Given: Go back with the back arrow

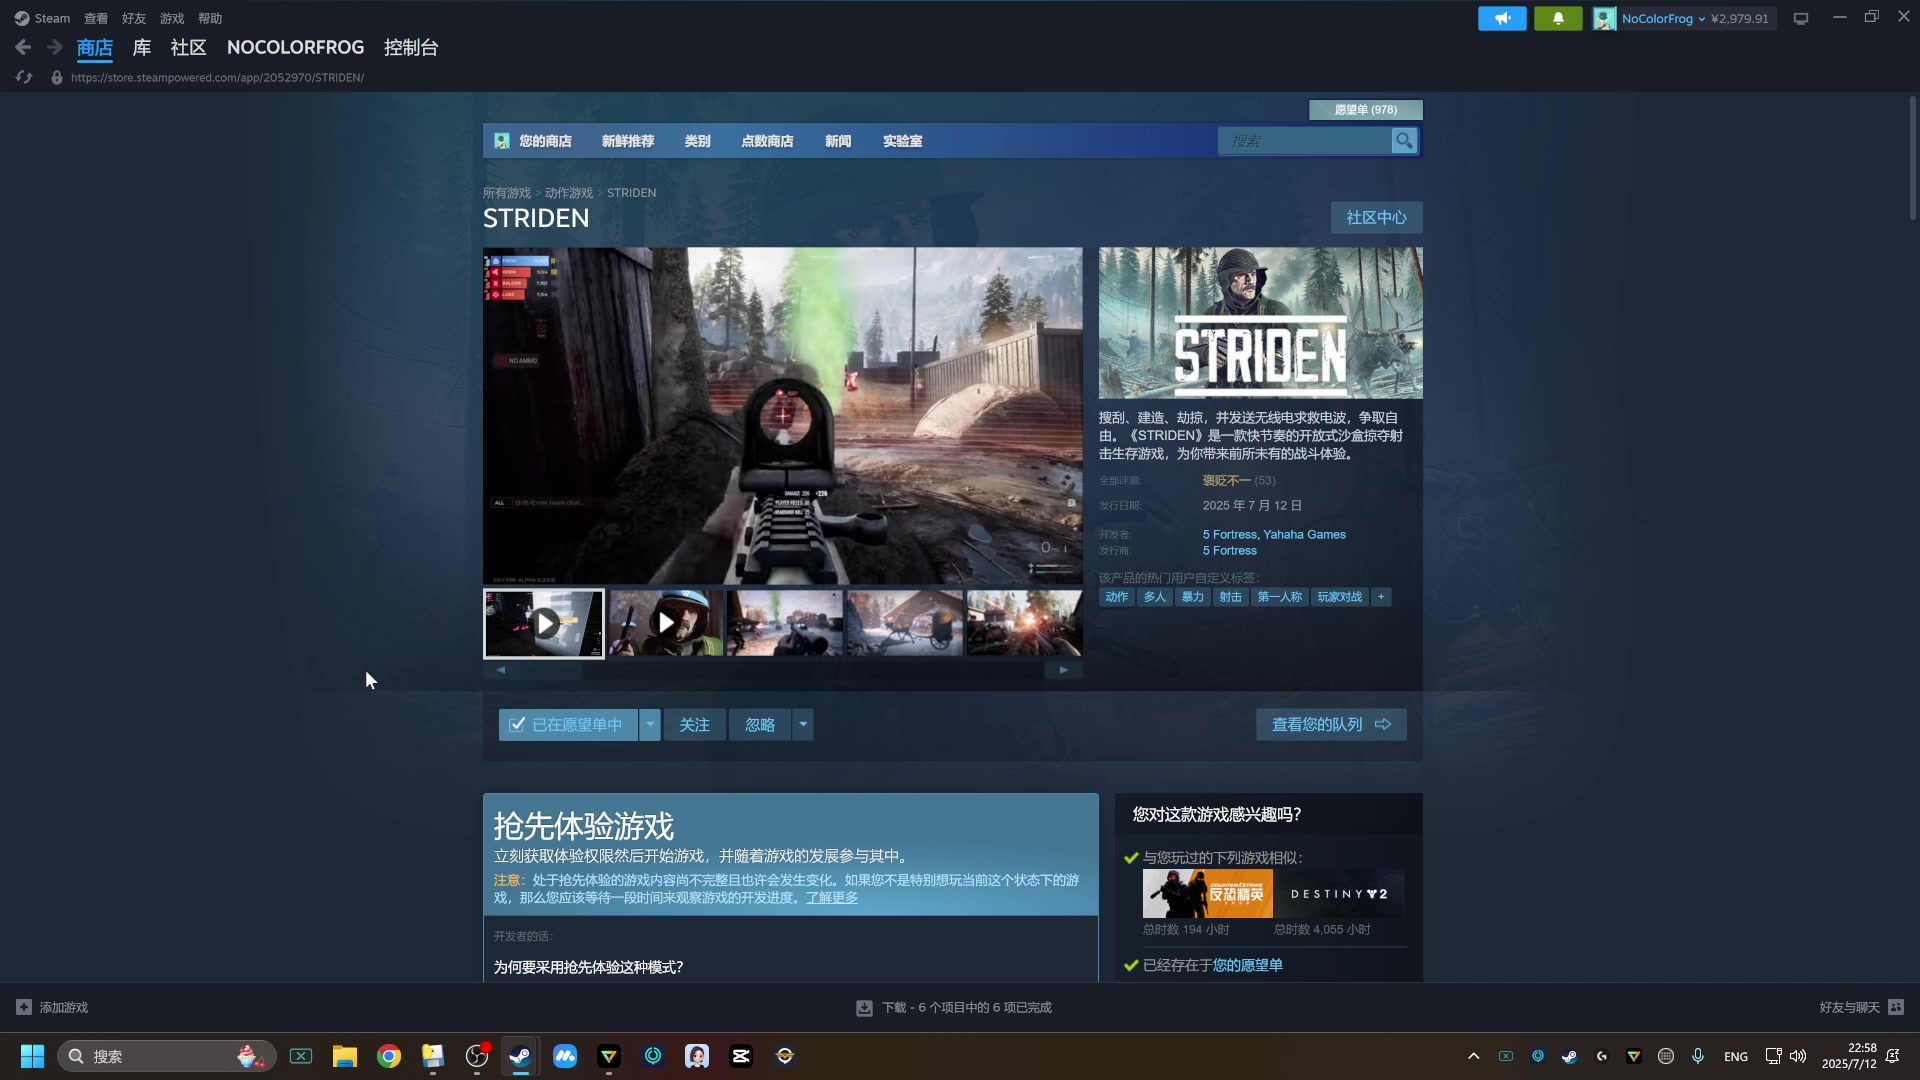Looking at the screenshot, I should 23,47.
